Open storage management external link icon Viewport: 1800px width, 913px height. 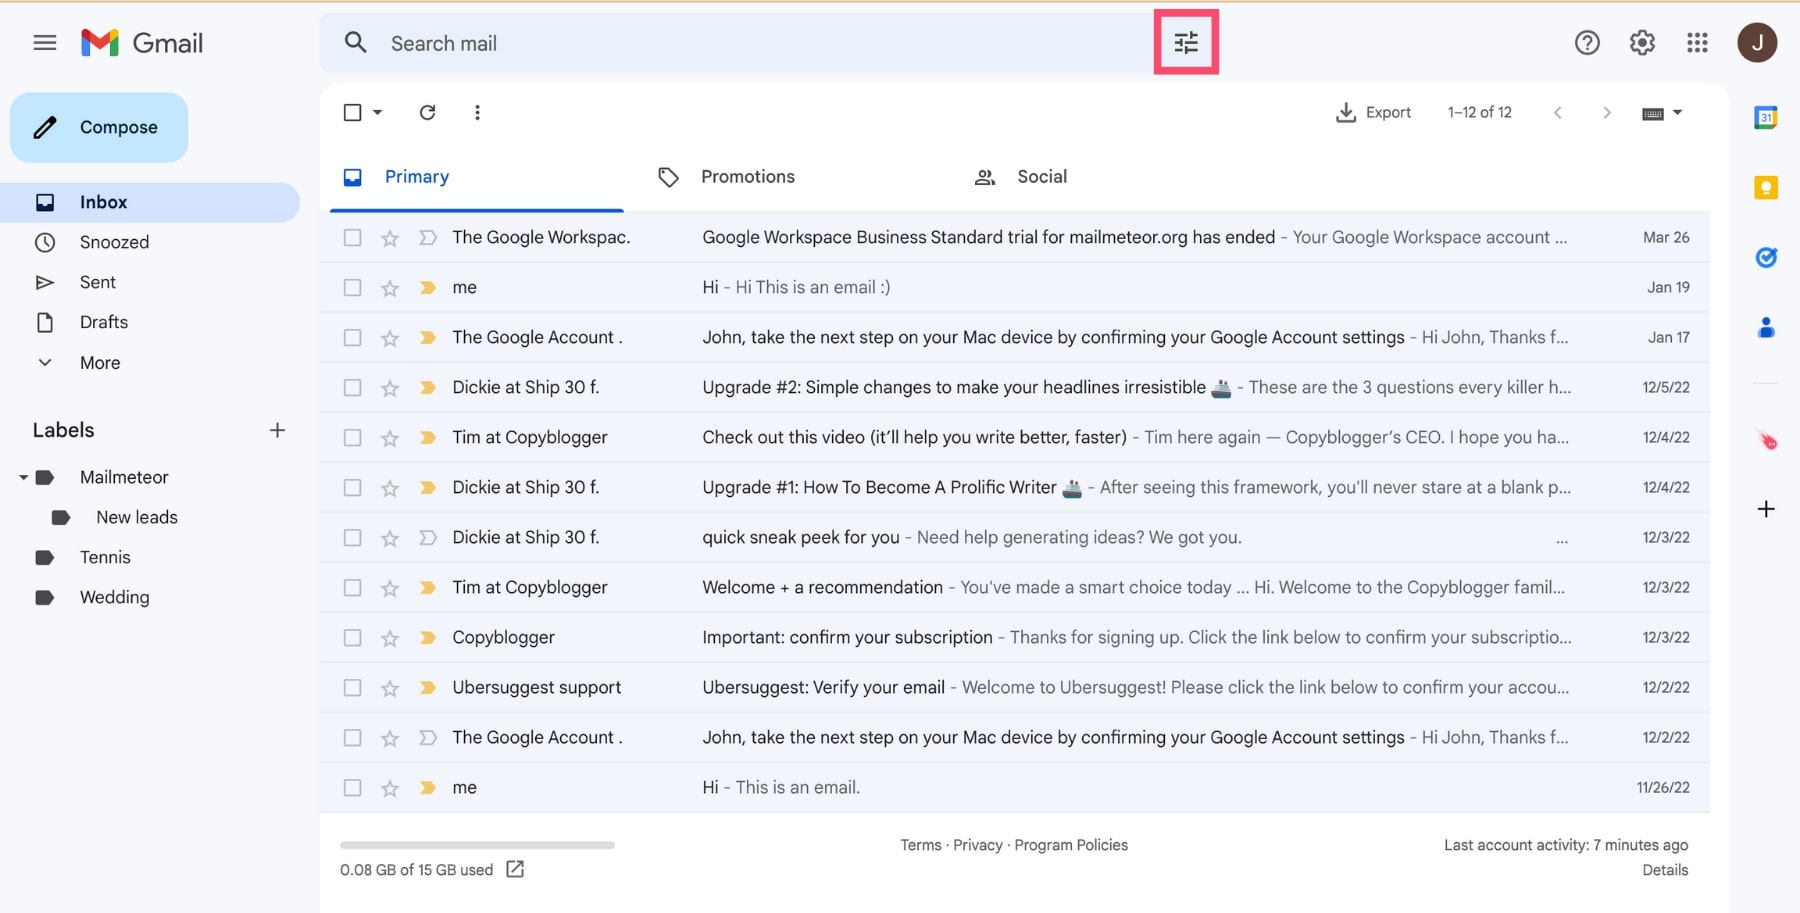coord(515,869)
